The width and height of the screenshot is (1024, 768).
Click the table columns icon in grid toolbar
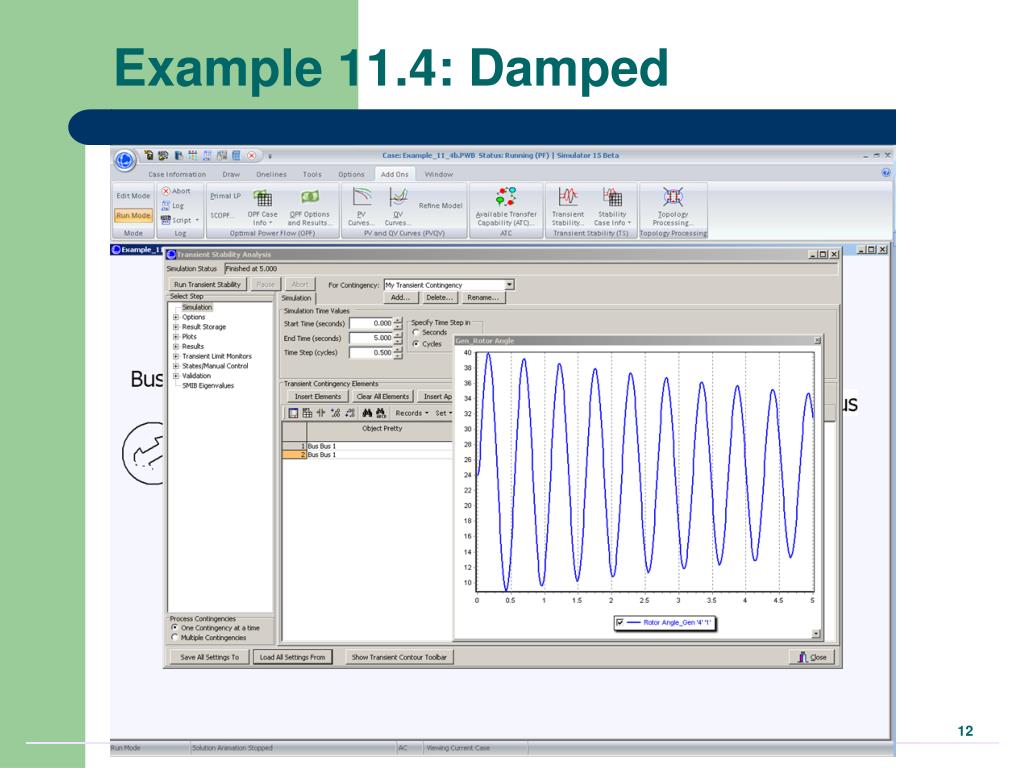[307, 413]
